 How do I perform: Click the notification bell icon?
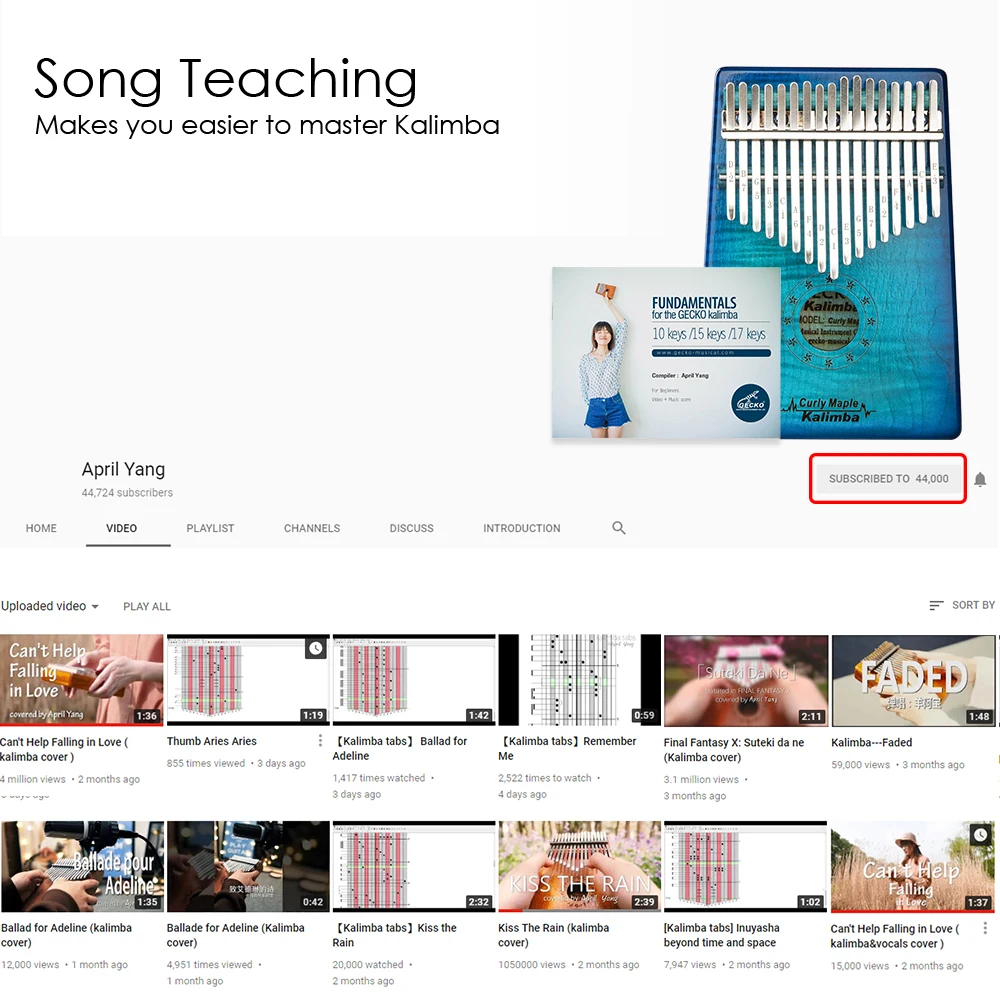coord(980,479)
